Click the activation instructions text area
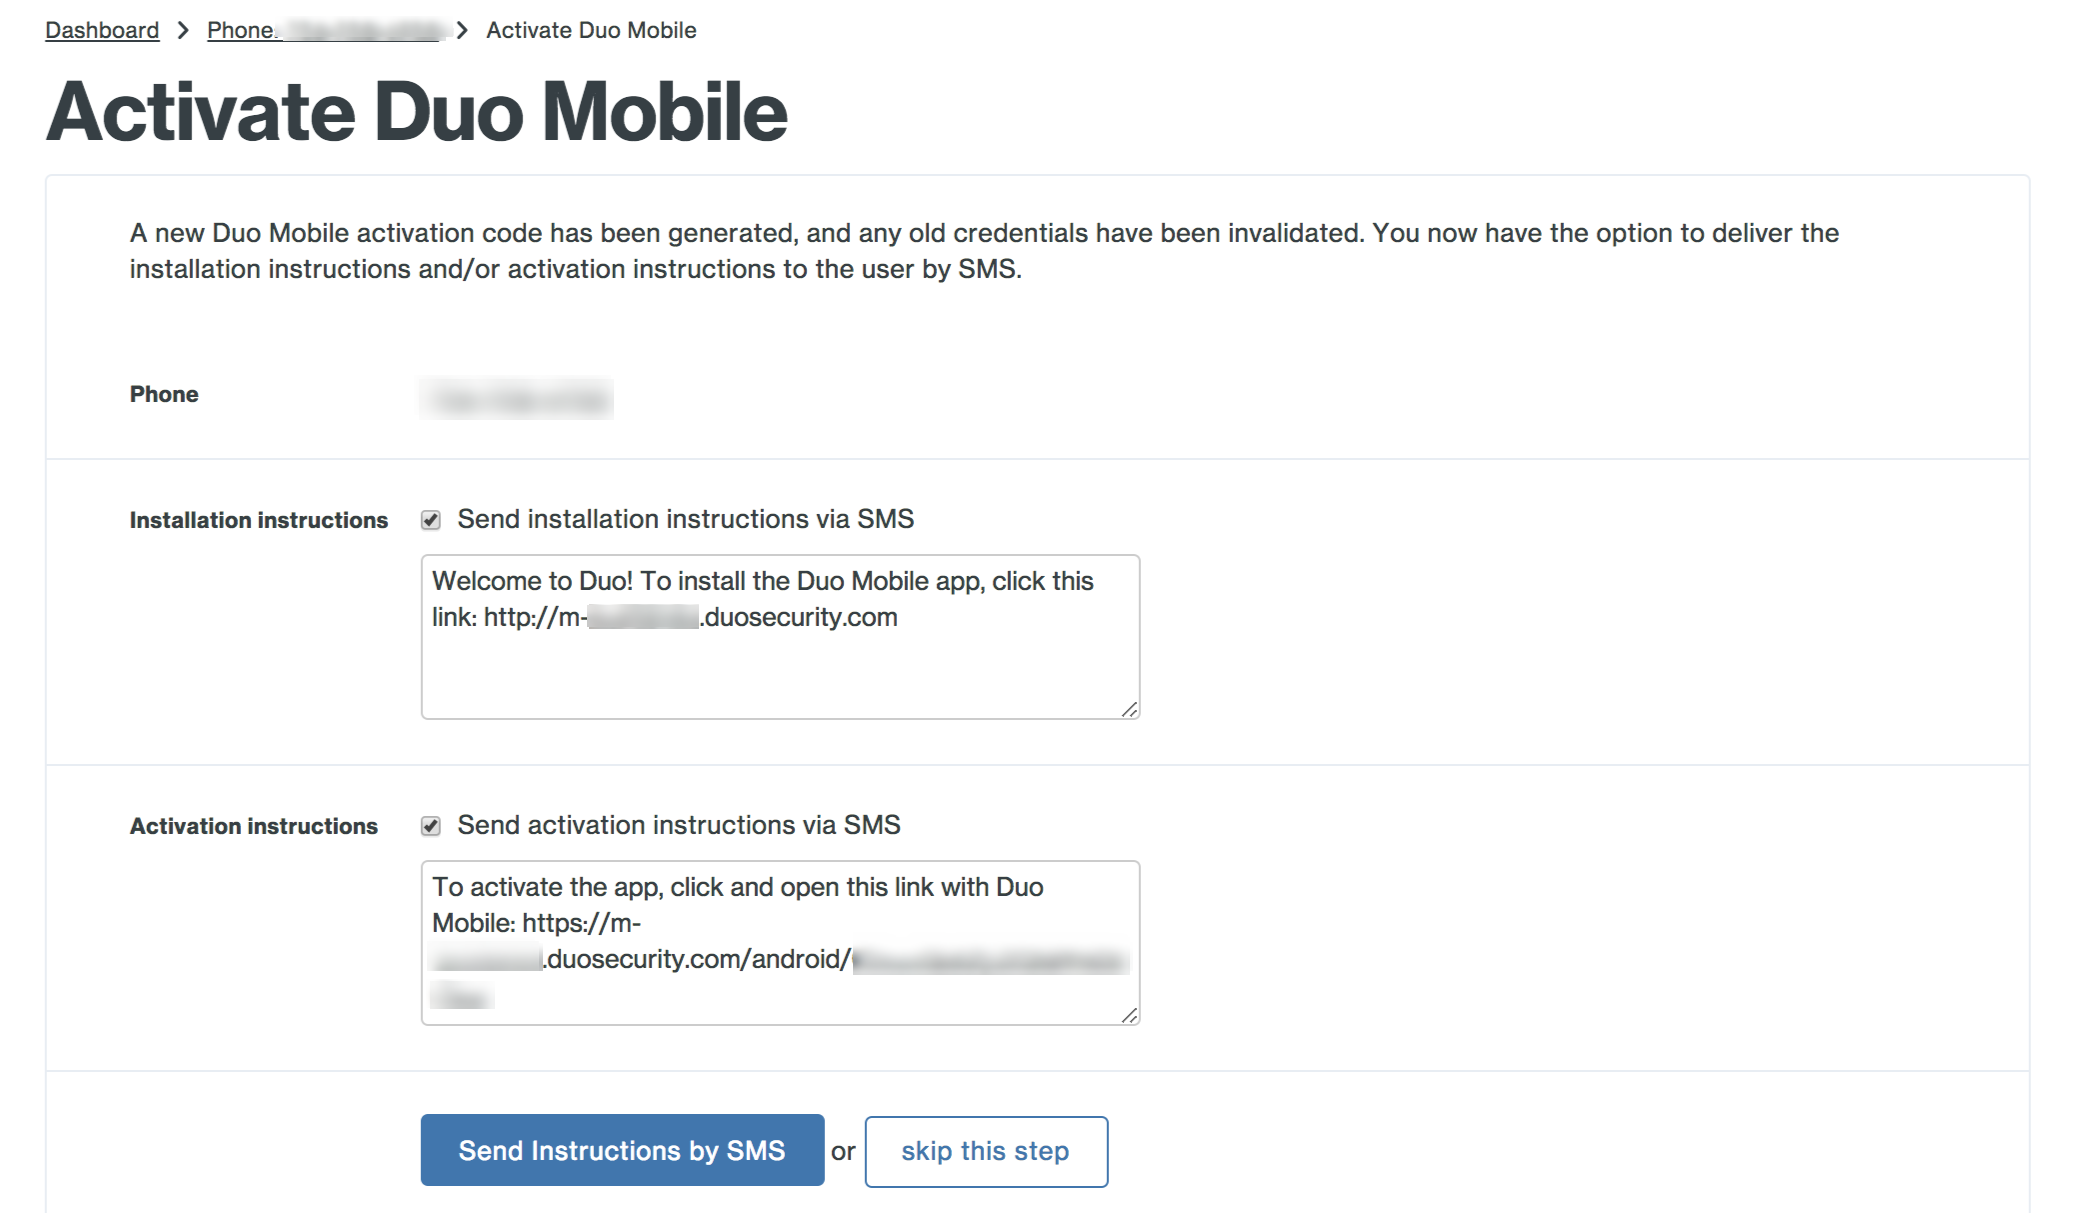Image resolution: width=2073 pixels, height=1213 pixels. coord(780,940)
